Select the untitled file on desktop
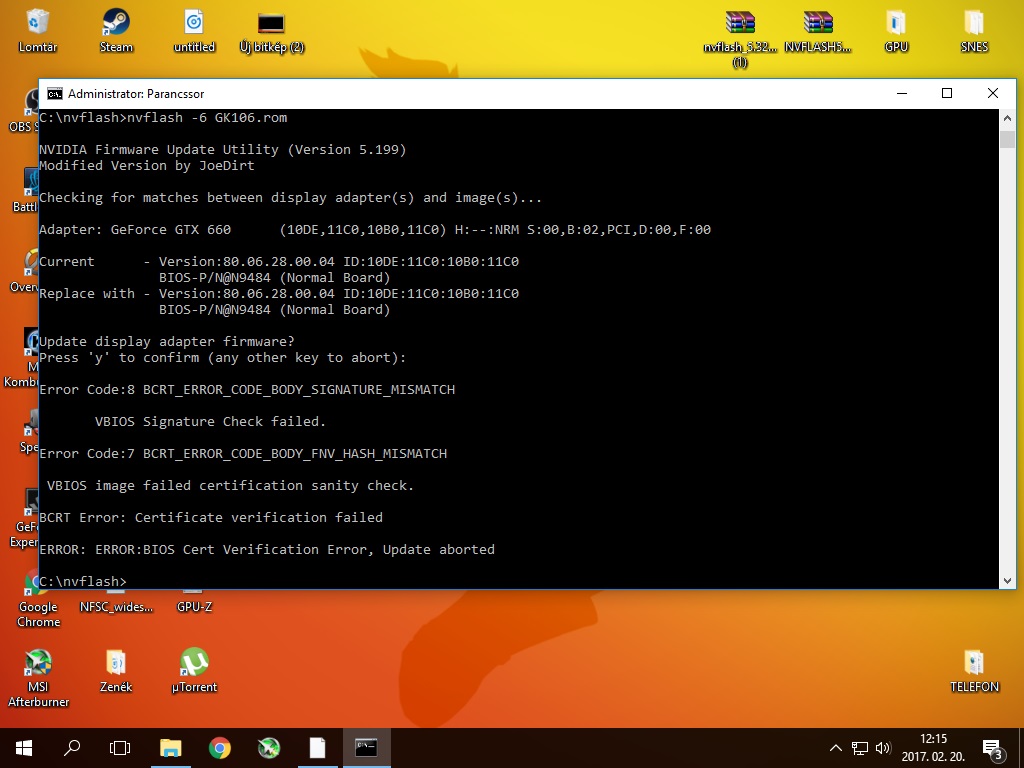The width and height of the screenshot is (1024, 768). tap(194, 30)
